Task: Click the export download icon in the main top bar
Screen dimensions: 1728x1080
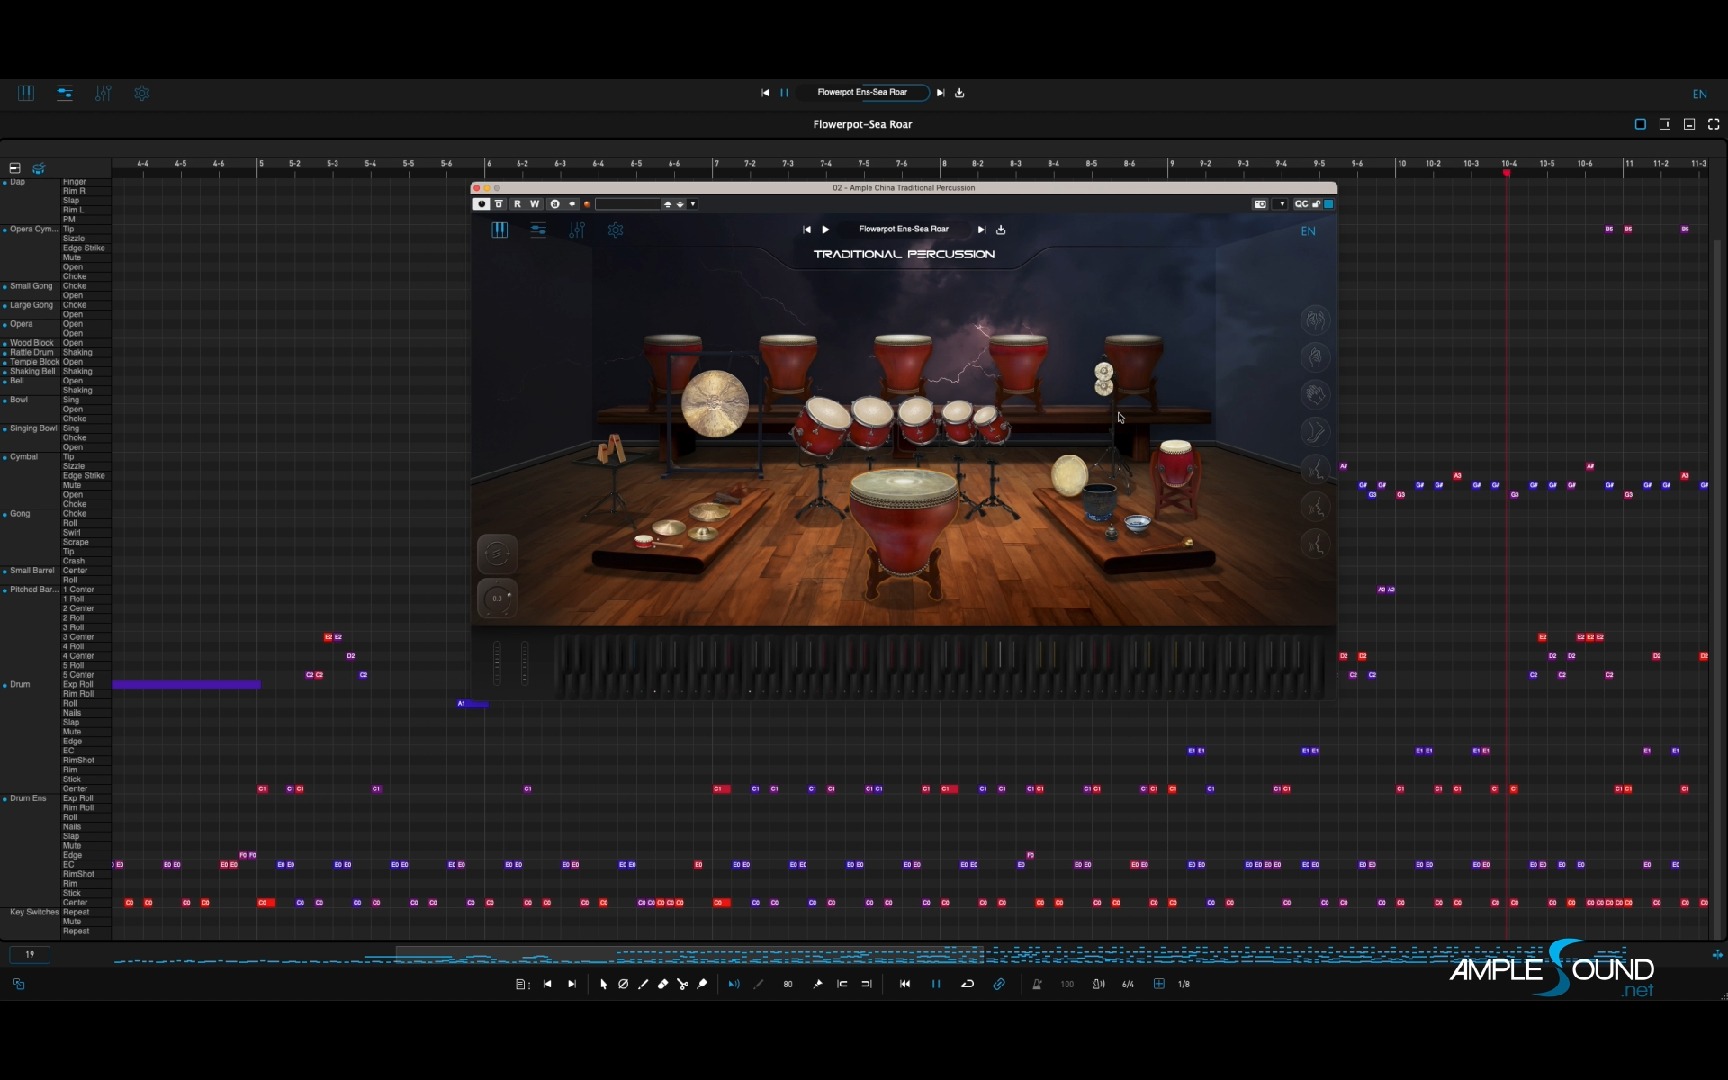Action: click(960, 92)
